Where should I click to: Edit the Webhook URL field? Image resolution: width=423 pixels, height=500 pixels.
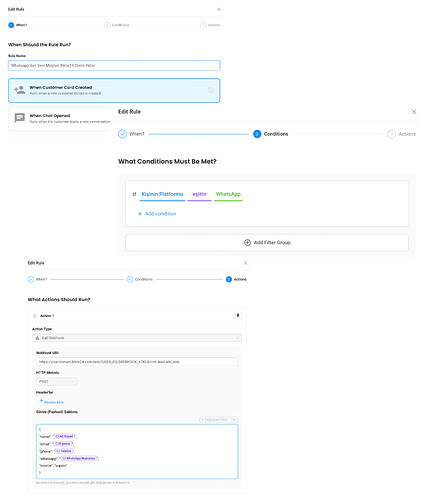[x=137, y=362]
